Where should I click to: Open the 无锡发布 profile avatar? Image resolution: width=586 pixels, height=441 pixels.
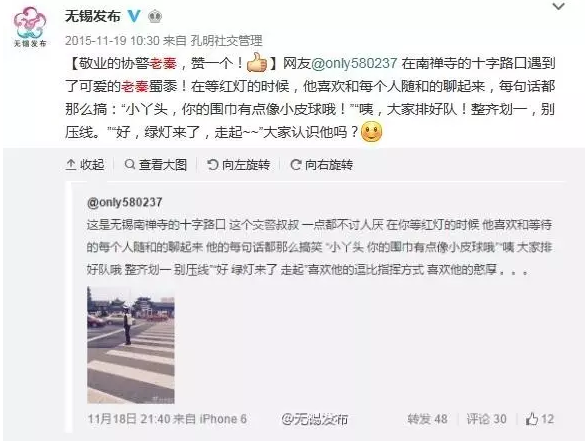pyautogui.click(x=30, y=28)
